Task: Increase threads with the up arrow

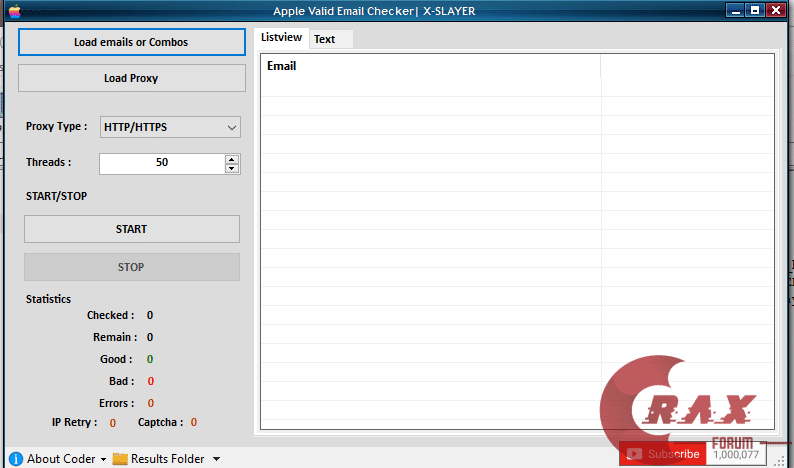Action: click(x=232, y=159)
